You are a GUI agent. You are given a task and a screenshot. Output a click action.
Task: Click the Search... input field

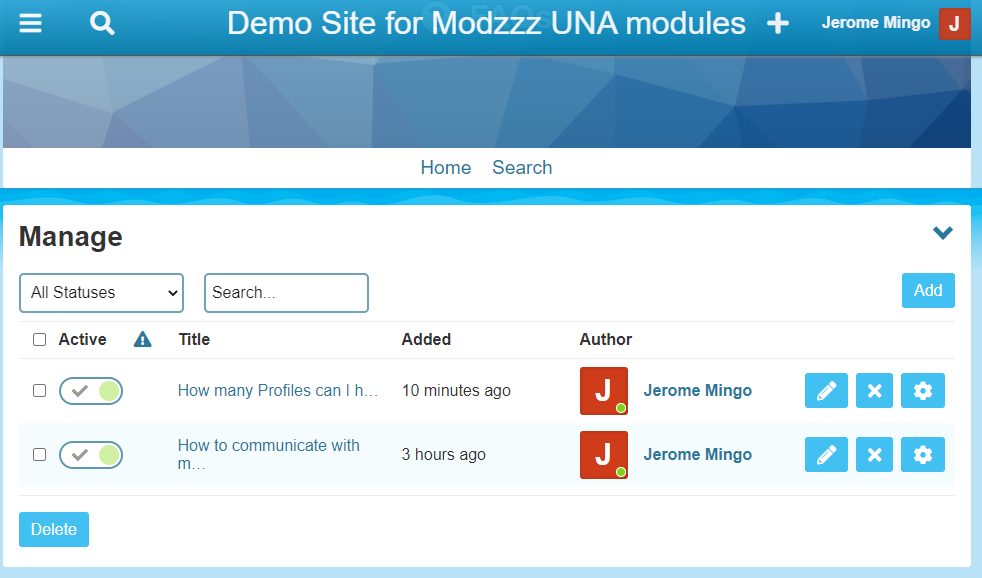286,293
